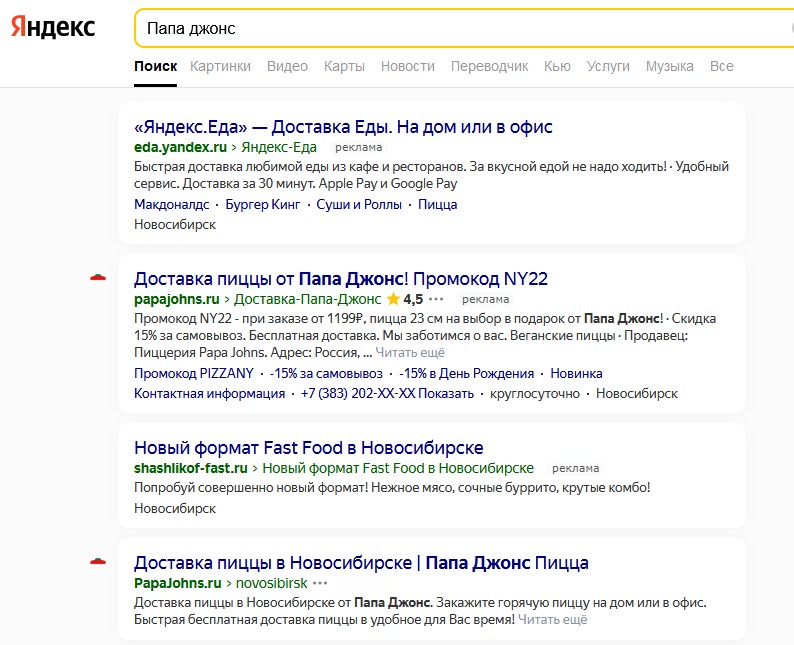Click the eda.yandex.ru domain link

click(180, 147)
